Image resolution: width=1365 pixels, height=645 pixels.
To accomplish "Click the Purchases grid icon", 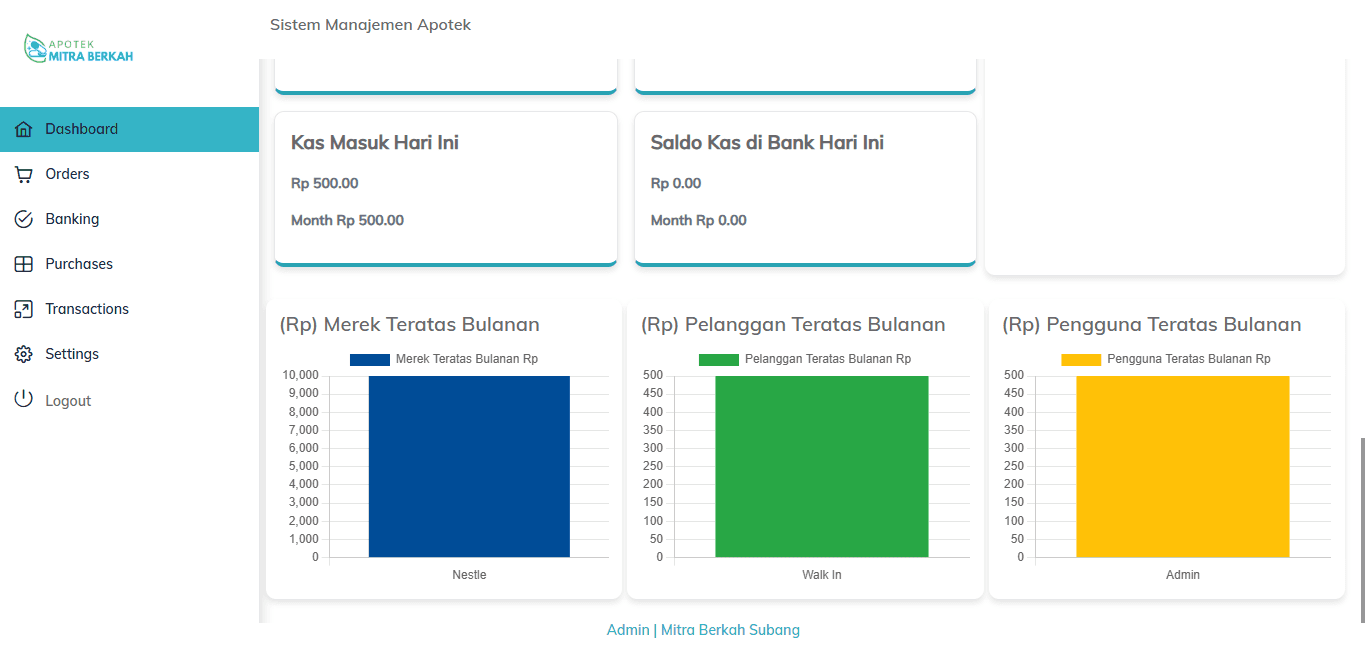I will (x=24, y=264).
